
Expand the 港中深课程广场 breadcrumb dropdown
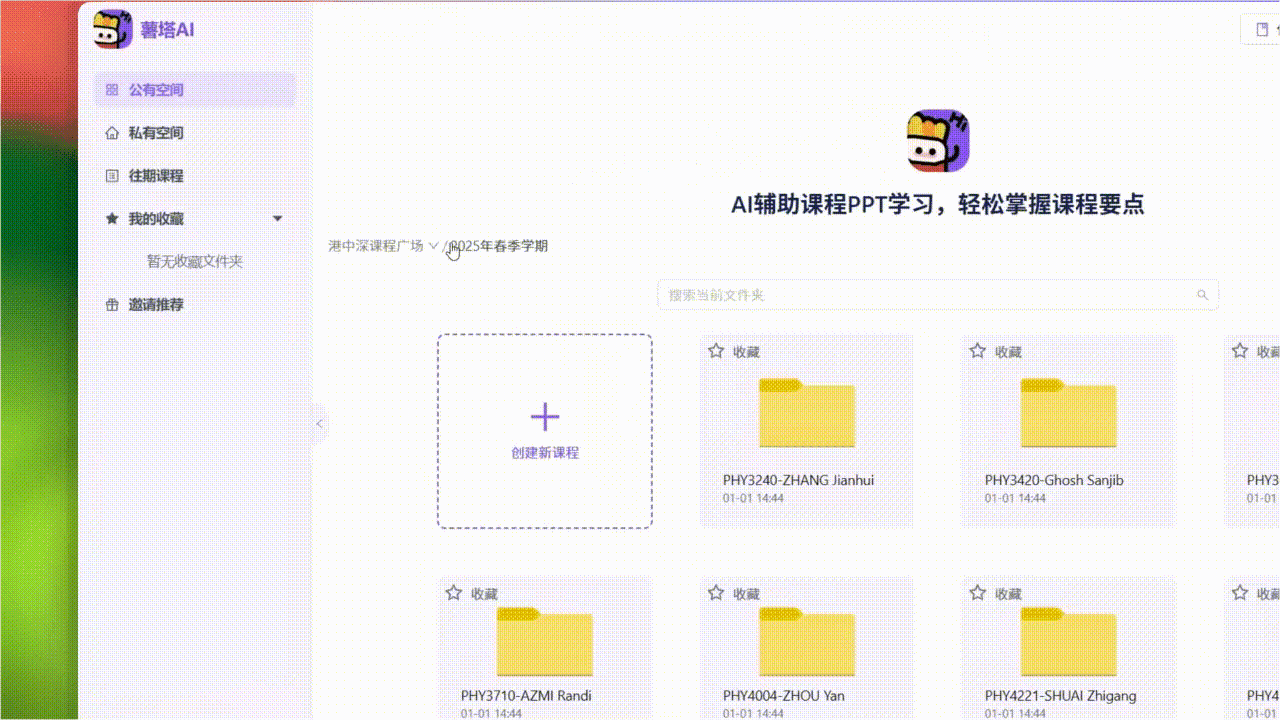click(x=433, y=246)
